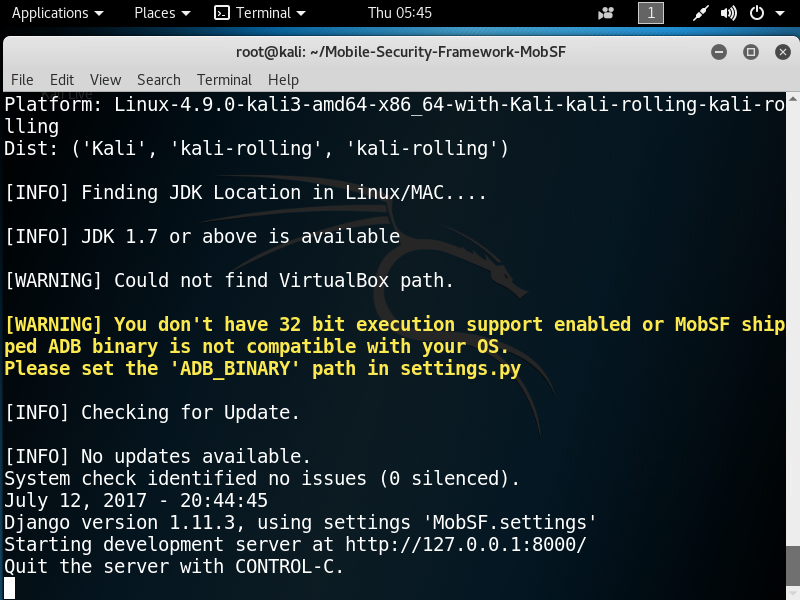The image size is (800, 600).
Task: Click the volume speaker icon
Action: [x=728, y=13]
